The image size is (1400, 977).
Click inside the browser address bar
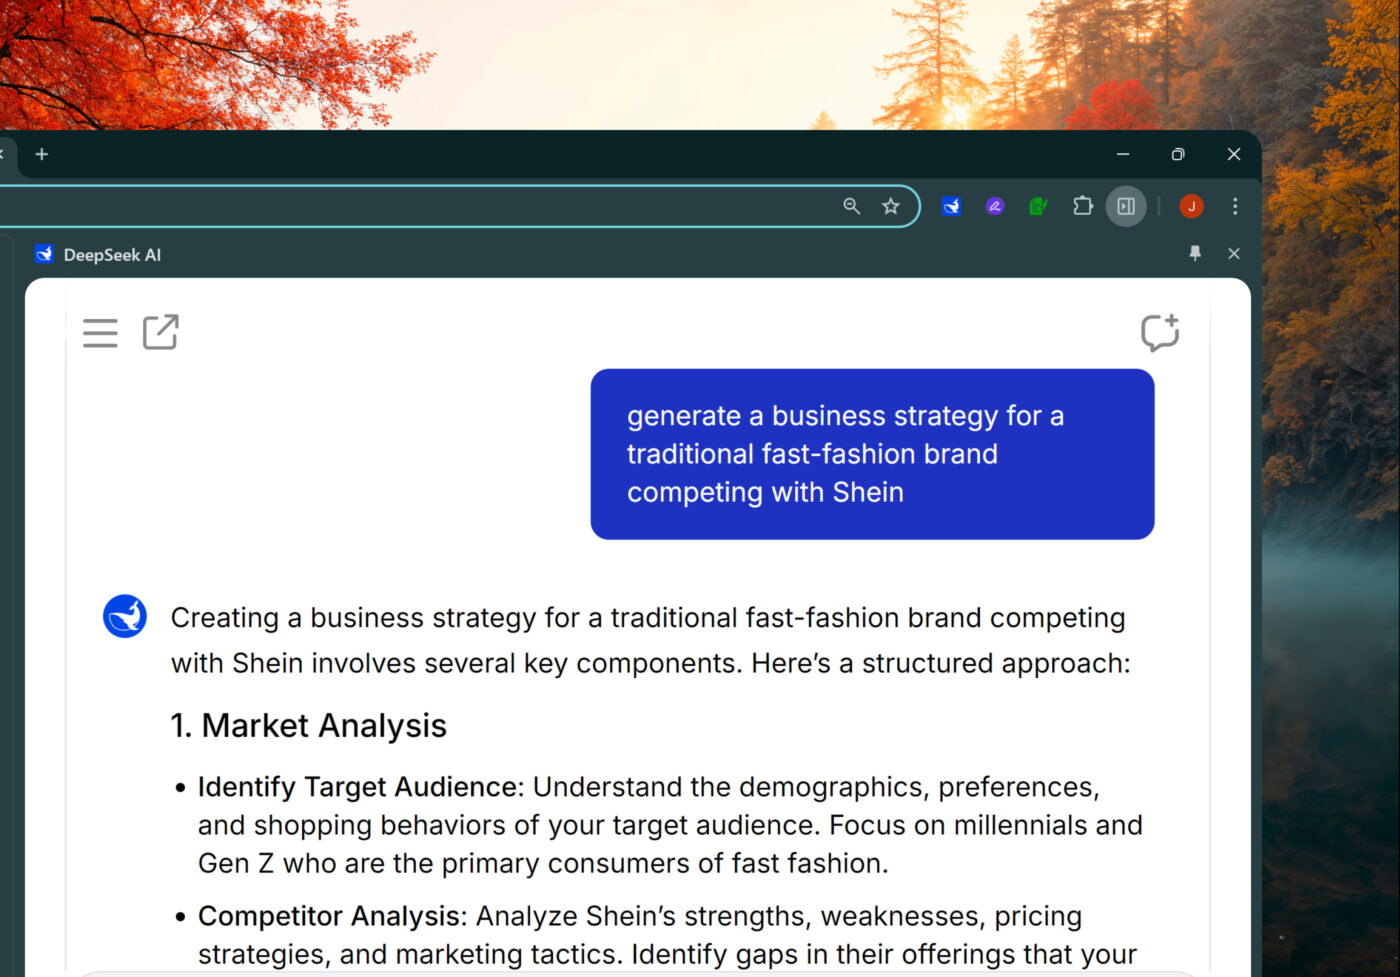coord(400,206)
